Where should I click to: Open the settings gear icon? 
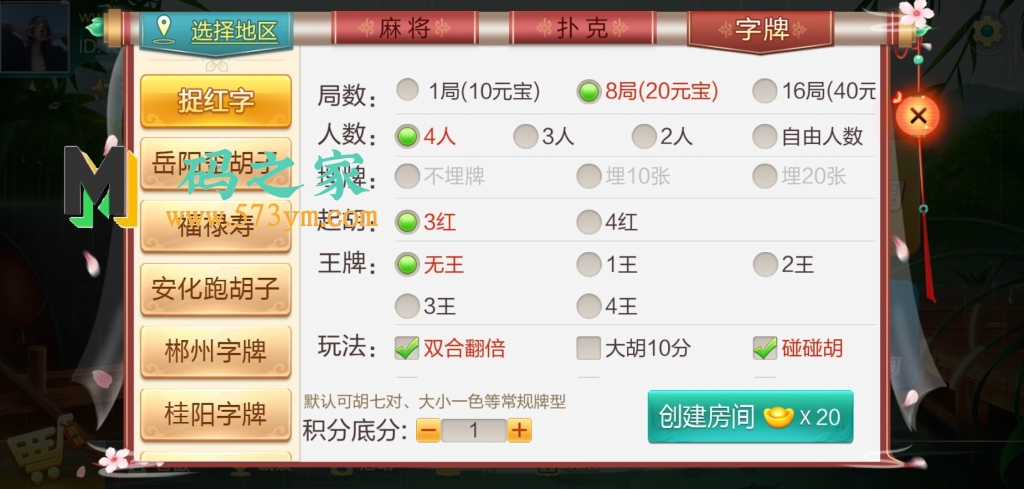point(987,30)
